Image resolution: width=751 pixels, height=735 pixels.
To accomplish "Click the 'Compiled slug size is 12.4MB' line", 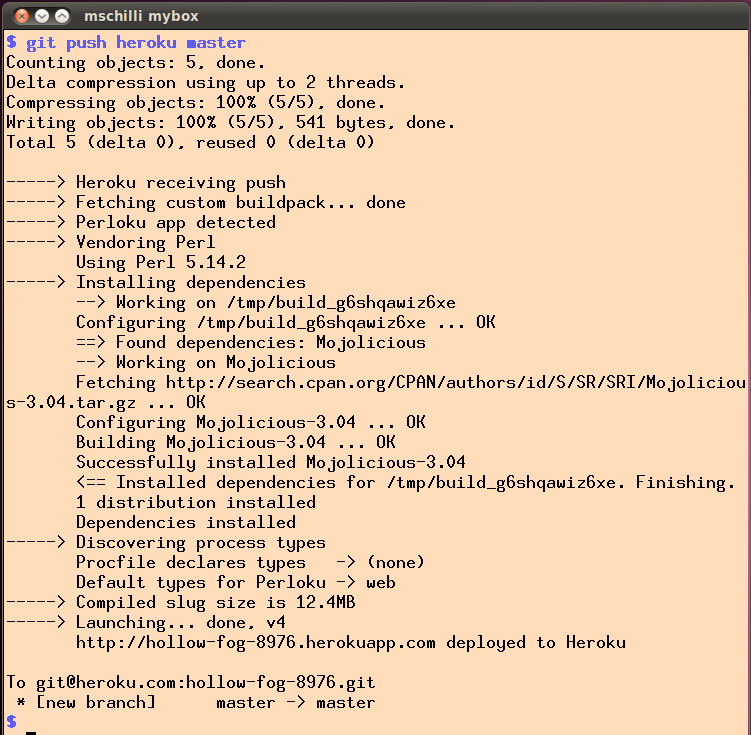I will click(181, 602).
